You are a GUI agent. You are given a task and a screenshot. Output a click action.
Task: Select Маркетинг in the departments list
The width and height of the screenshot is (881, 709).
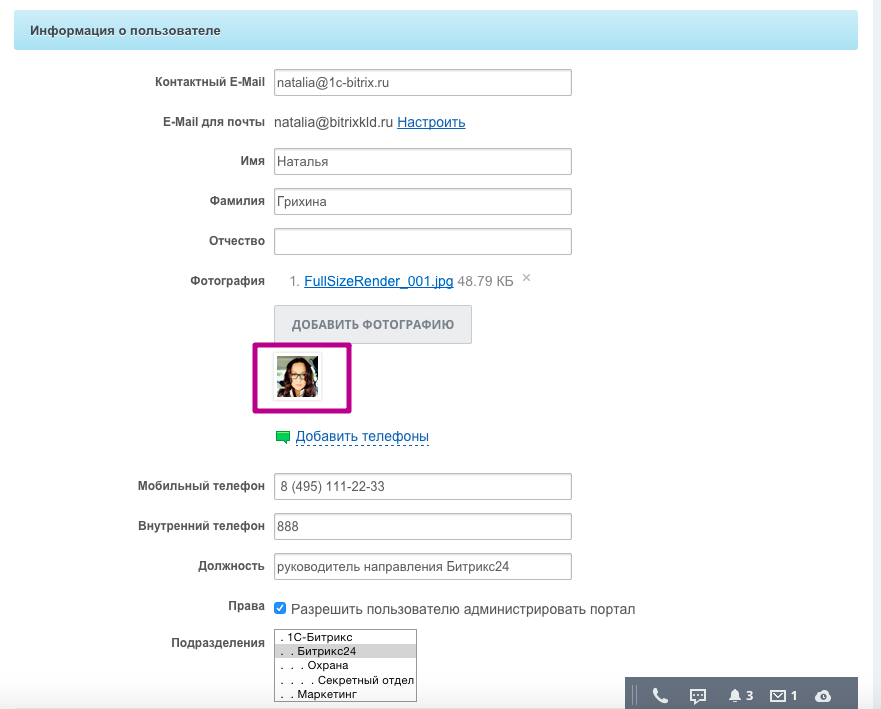click(x=346, y=694)
